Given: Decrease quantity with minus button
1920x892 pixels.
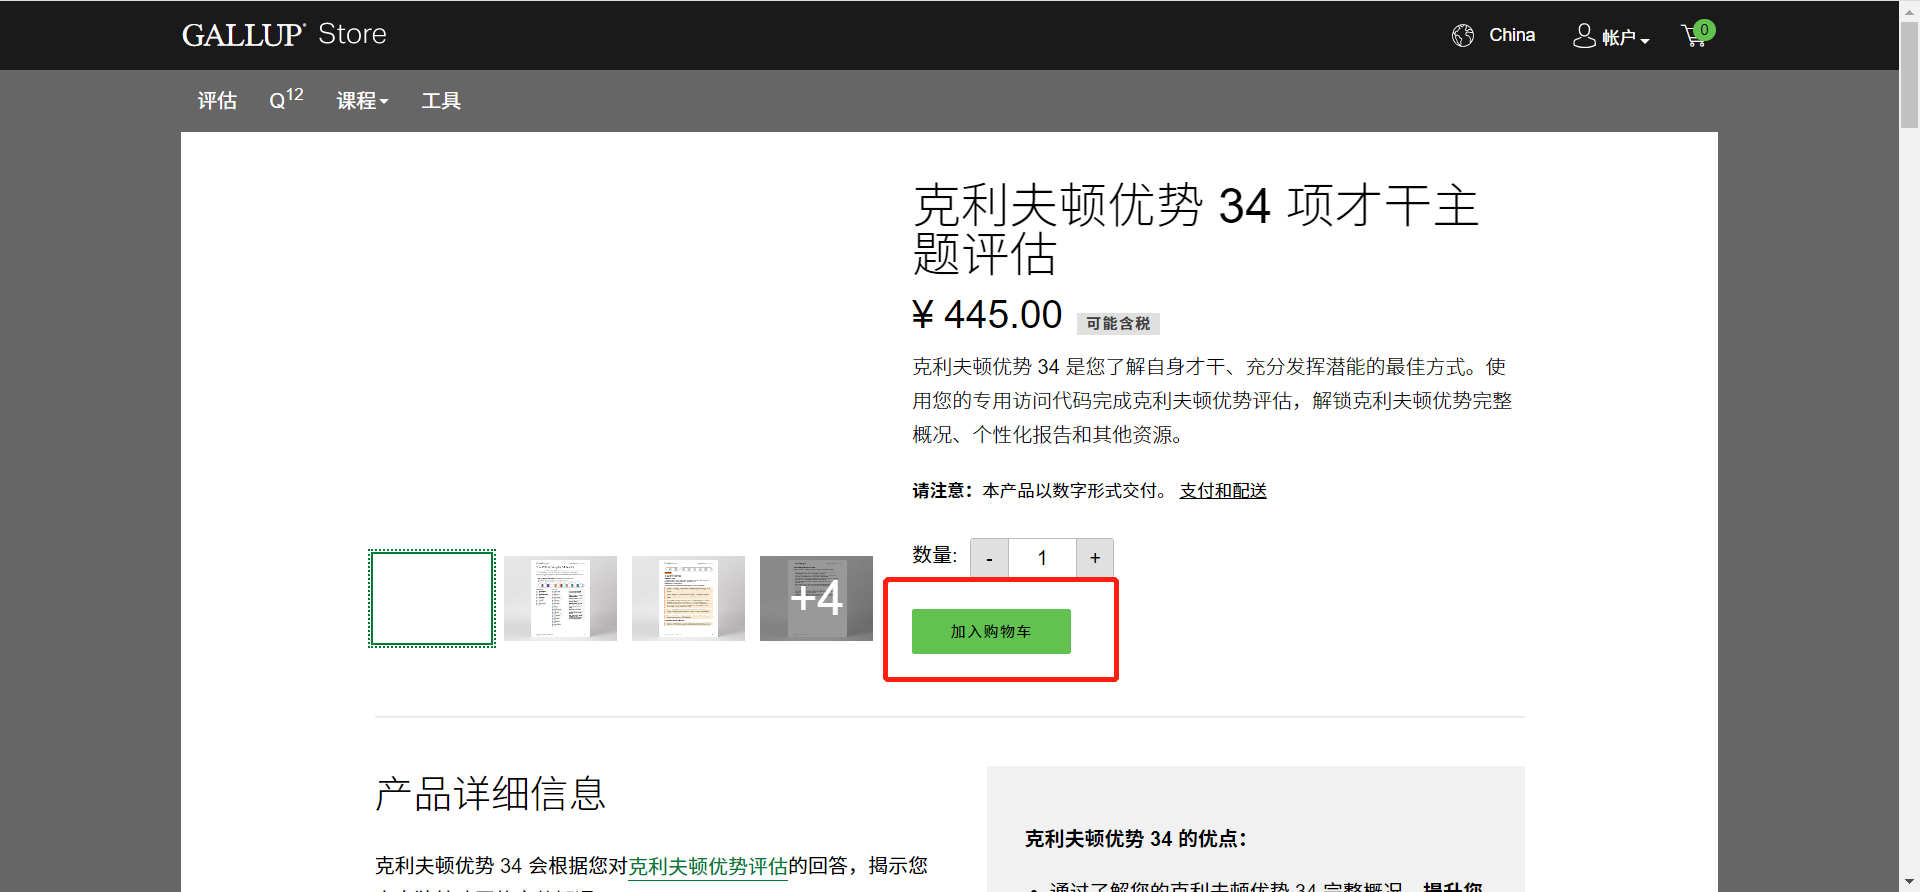Looking at the screenshot, I should [x=989, y=558].
